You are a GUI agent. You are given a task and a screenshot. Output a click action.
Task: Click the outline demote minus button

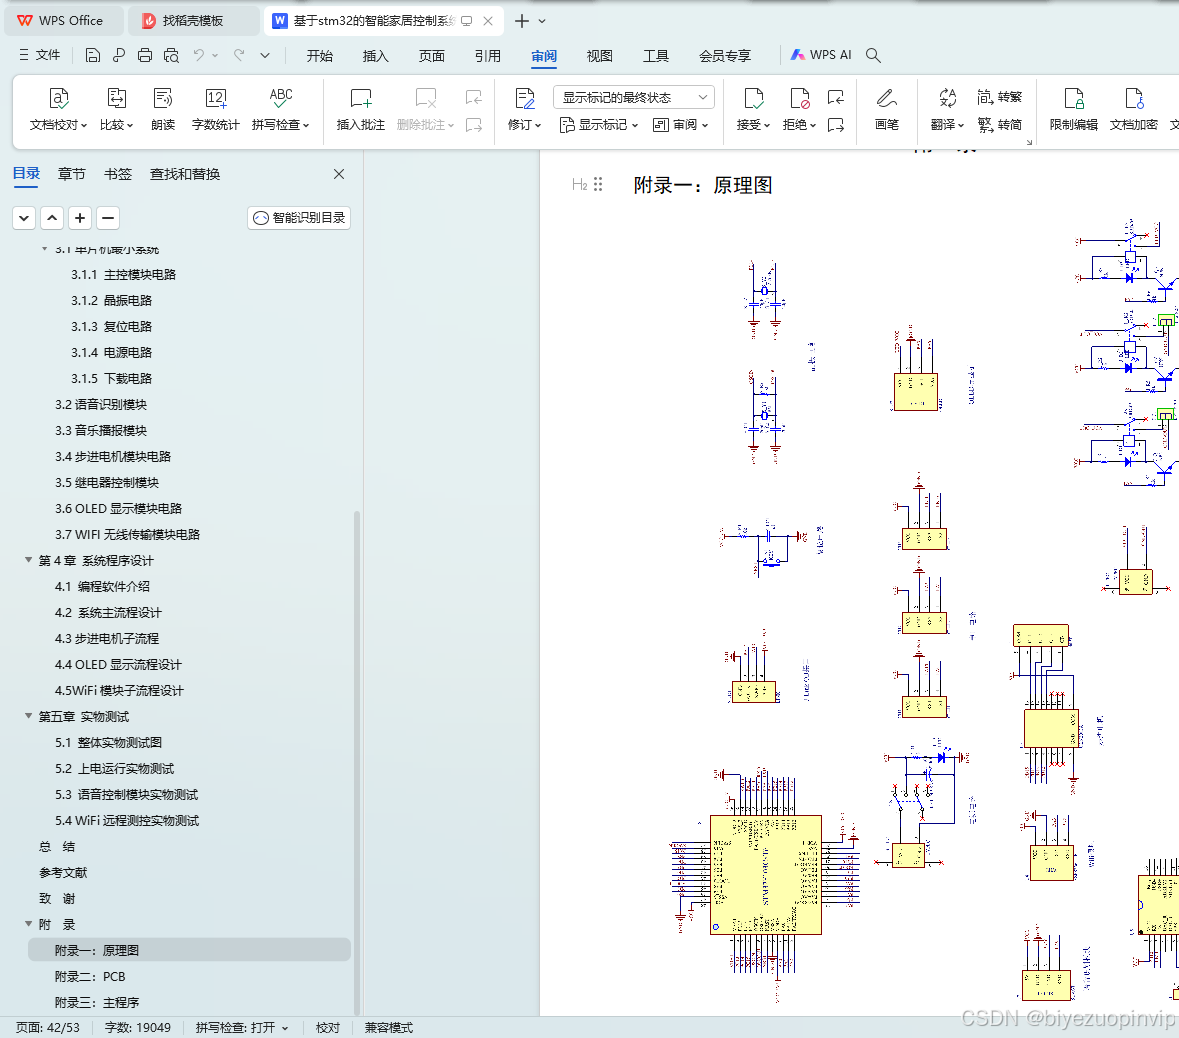point(108,218)
